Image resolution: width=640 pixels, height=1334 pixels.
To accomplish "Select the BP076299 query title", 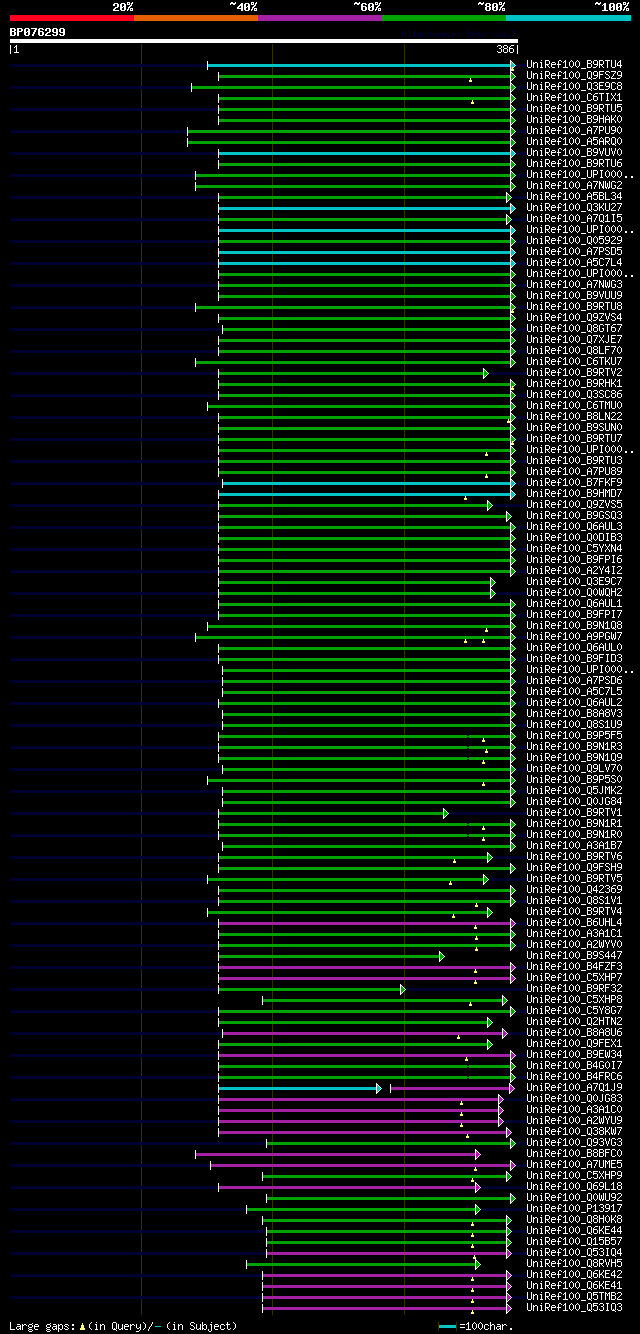I will (38, 32).
